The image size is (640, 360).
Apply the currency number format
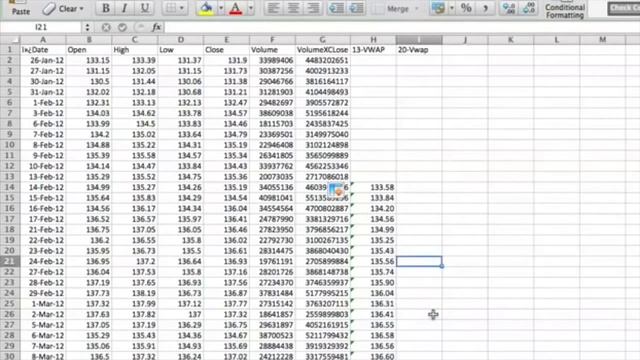point(439,8)
